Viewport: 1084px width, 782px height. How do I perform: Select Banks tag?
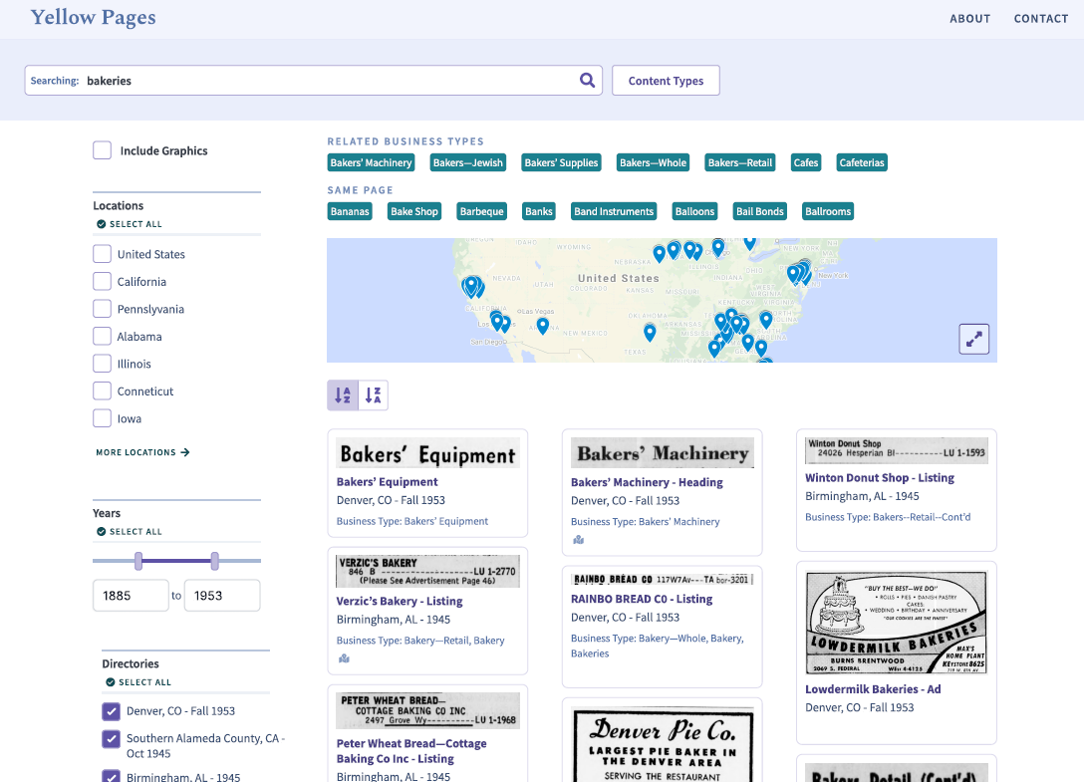pyautogui.click(x=539, y=211)
